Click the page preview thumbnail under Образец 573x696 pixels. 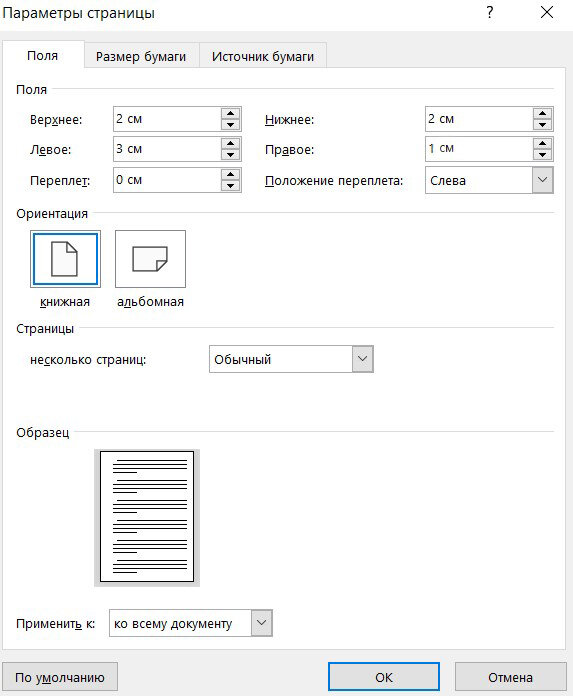coord(147,517)
